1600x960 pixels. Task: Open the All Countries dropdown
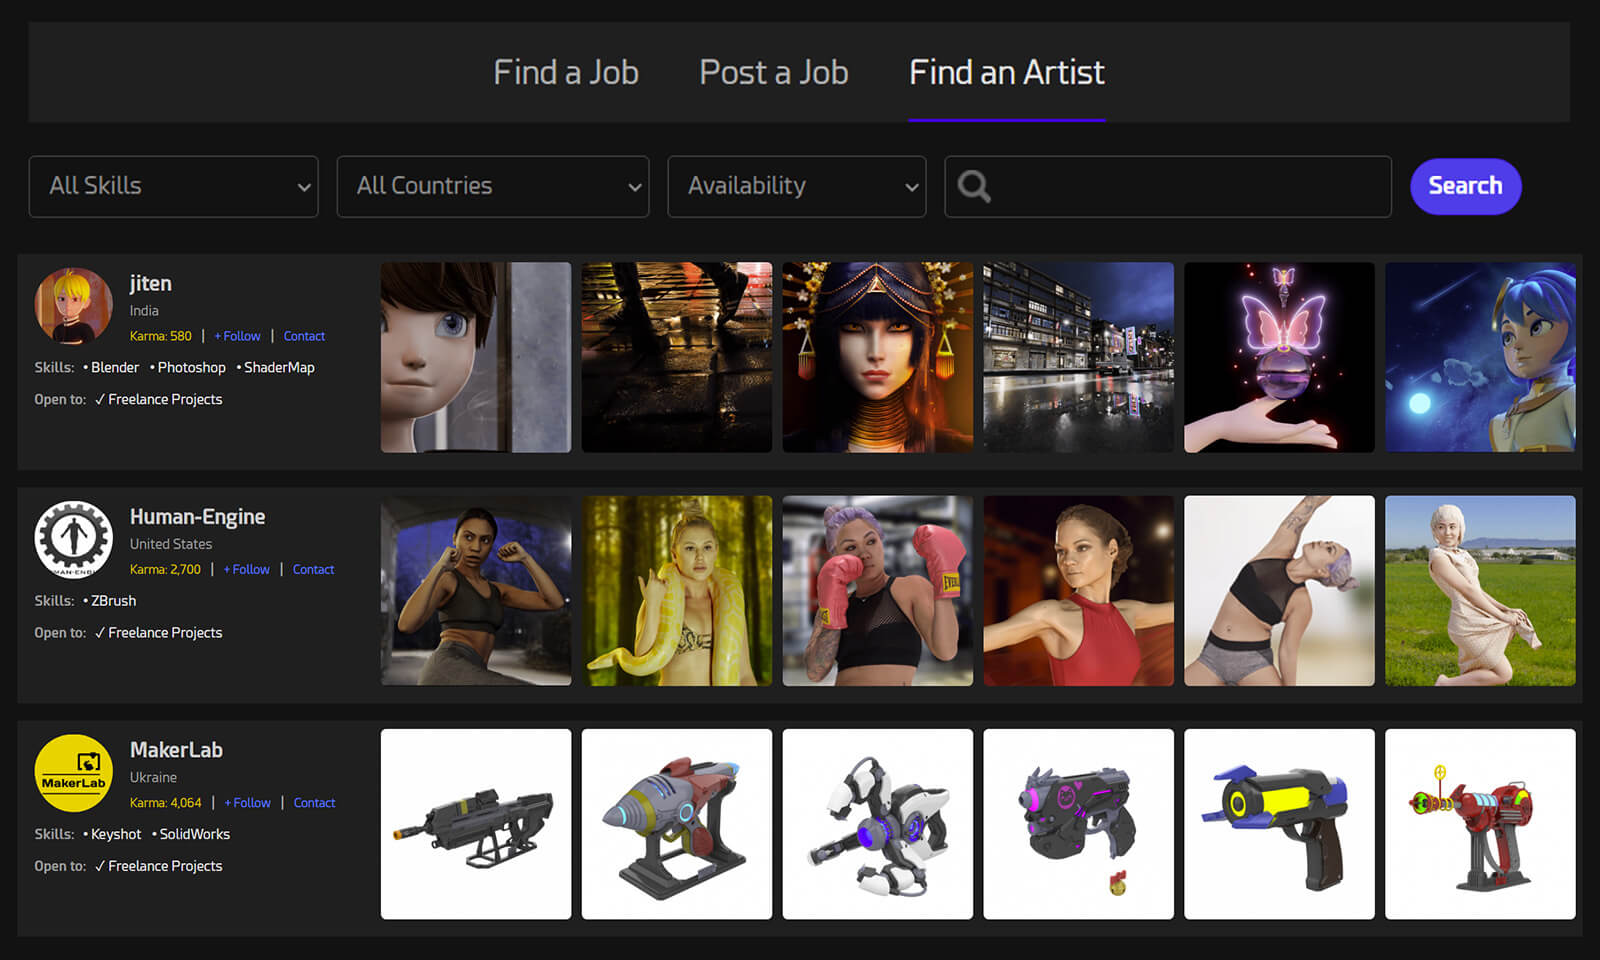pyautogui.click(x=493, y=186)
